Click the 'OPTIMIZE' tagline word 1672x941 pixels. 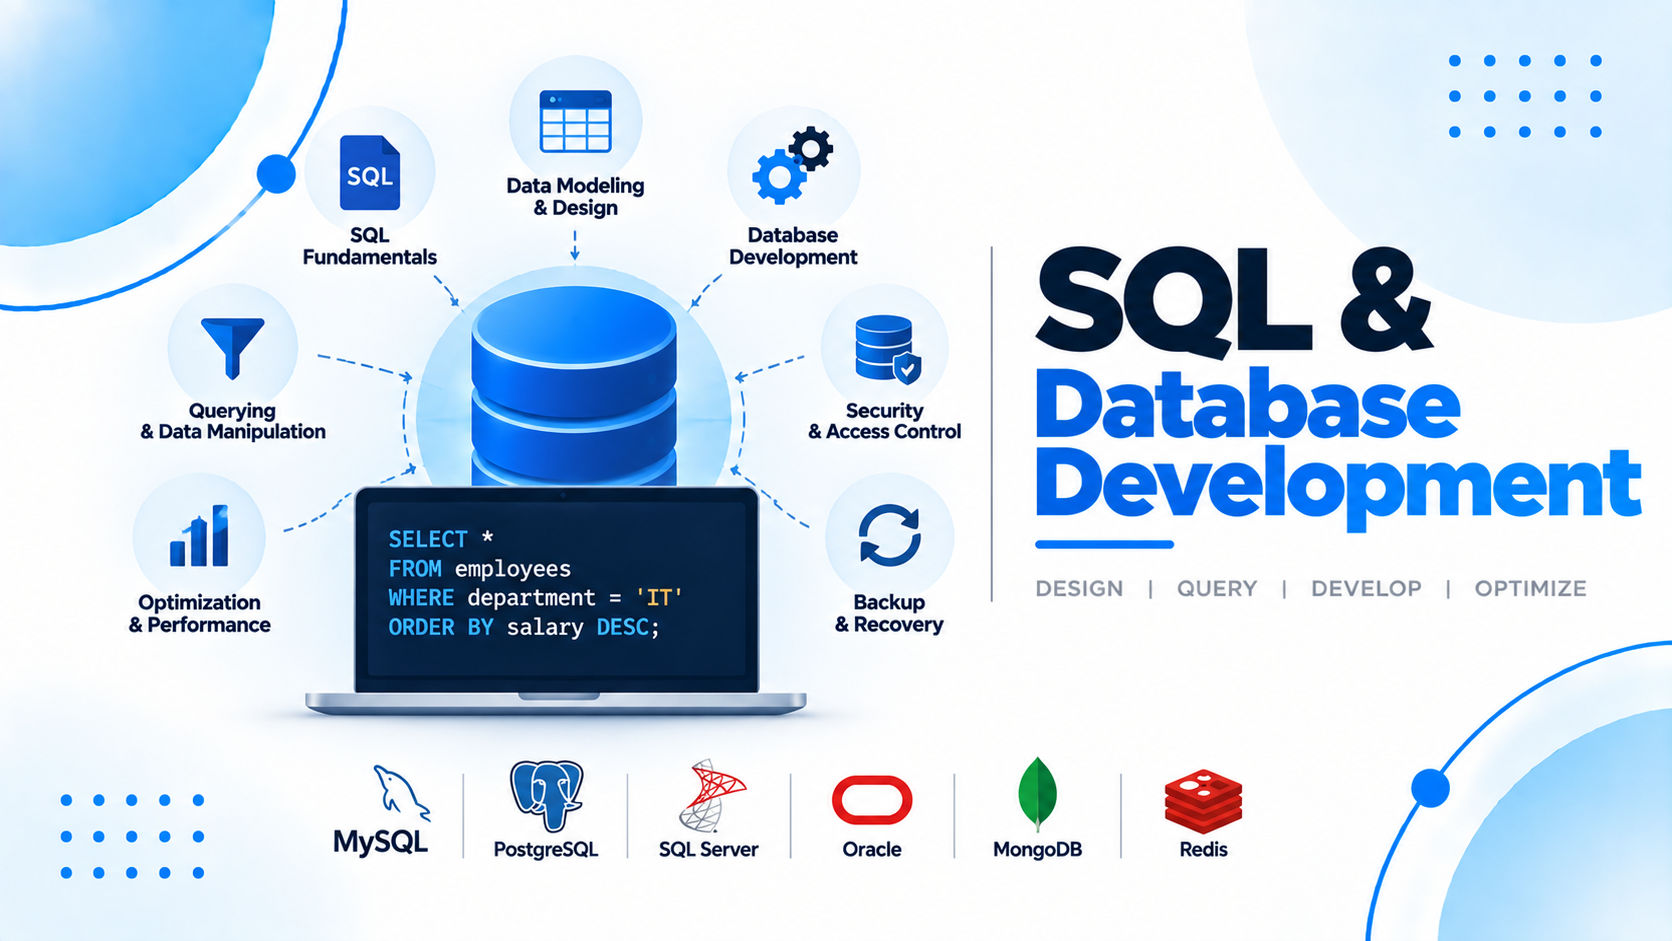pos(1530,588)
